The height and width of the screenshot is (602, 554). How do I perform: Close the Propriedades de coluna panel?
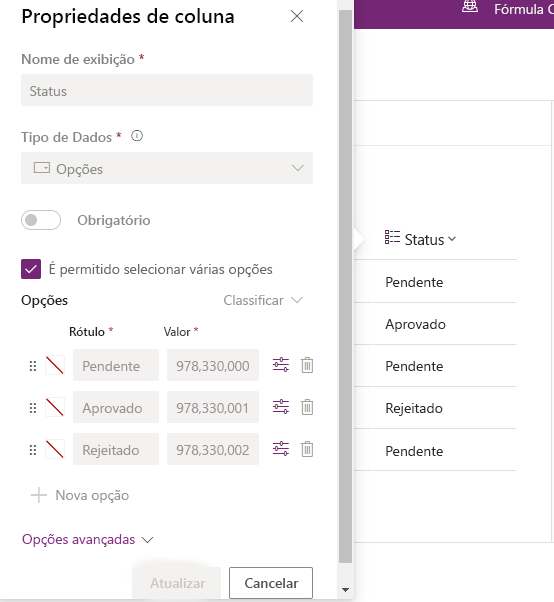click(x=297, y=16)
